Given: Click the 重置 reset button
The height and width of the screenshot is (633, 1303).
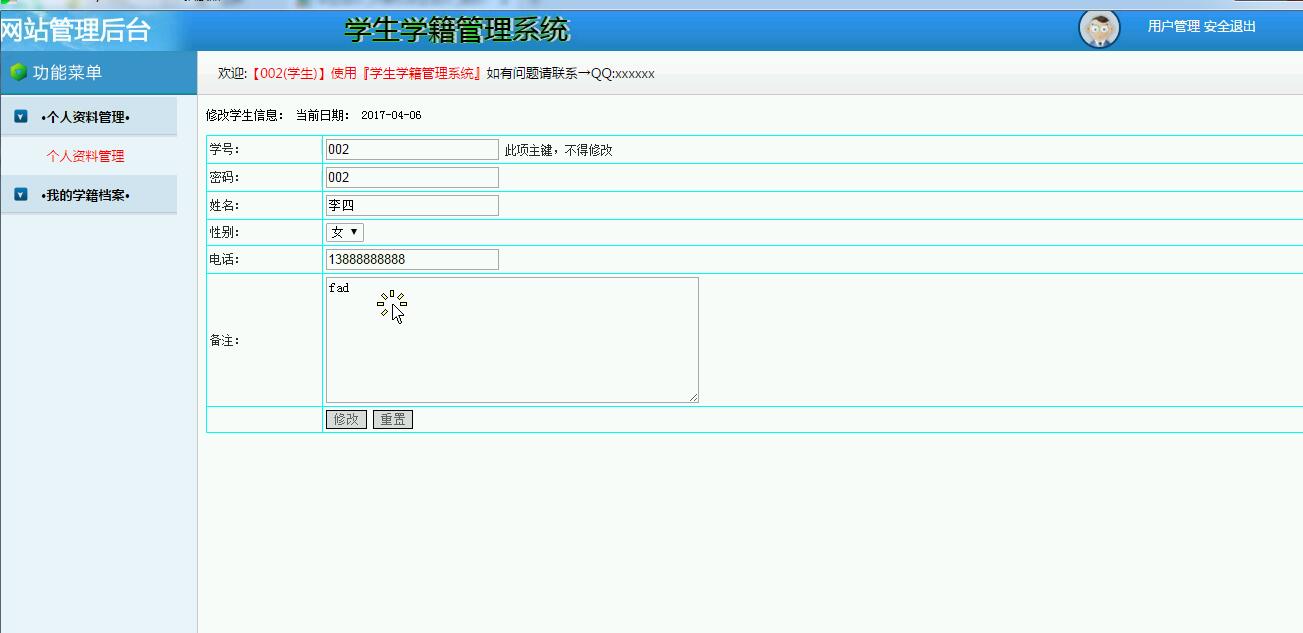Looking at the screenshot, I should tap(393, 419).
